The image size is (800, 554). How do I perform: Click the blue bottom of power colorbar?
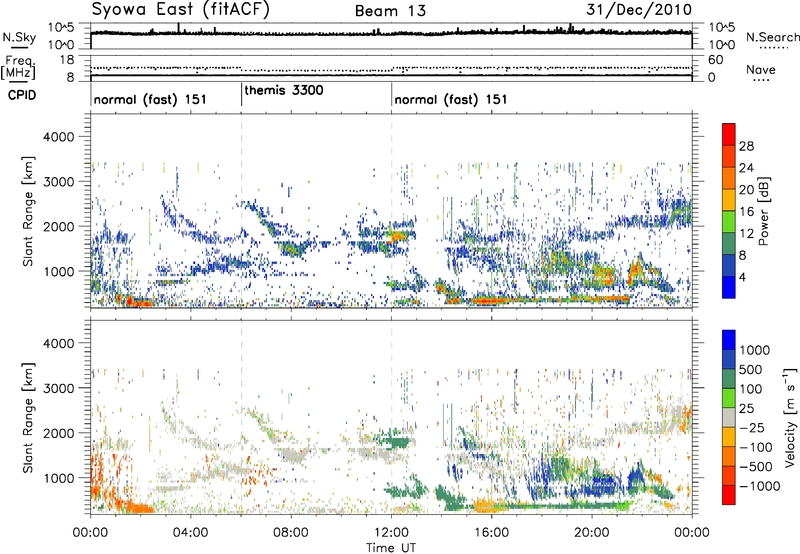click(729, 287)
